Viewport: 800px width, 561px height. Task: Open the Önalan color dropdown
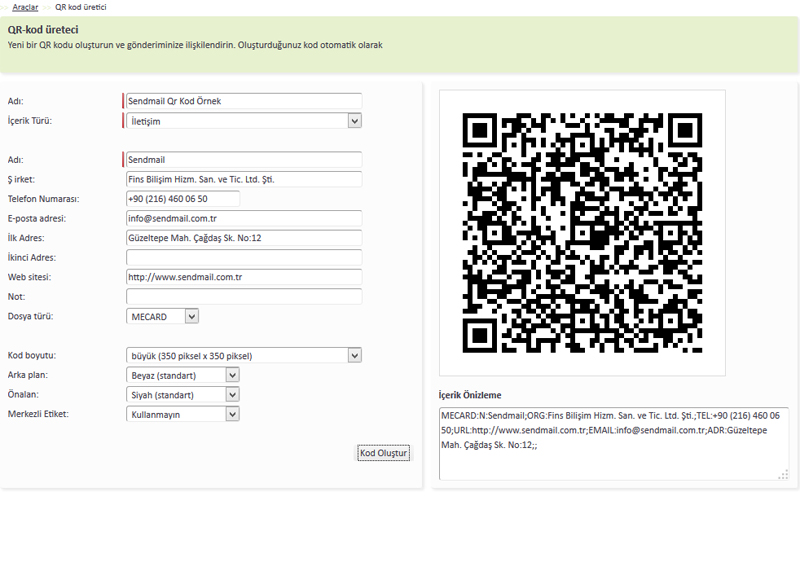pos(183,394)
